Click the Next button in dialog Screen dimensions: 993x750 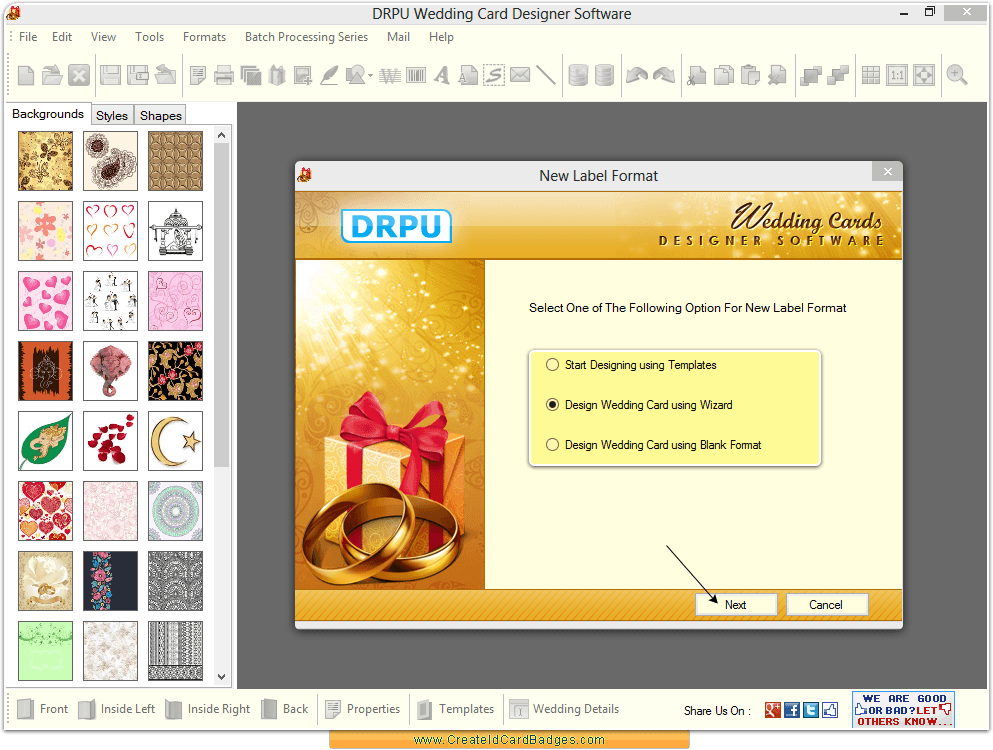[736, 605]
